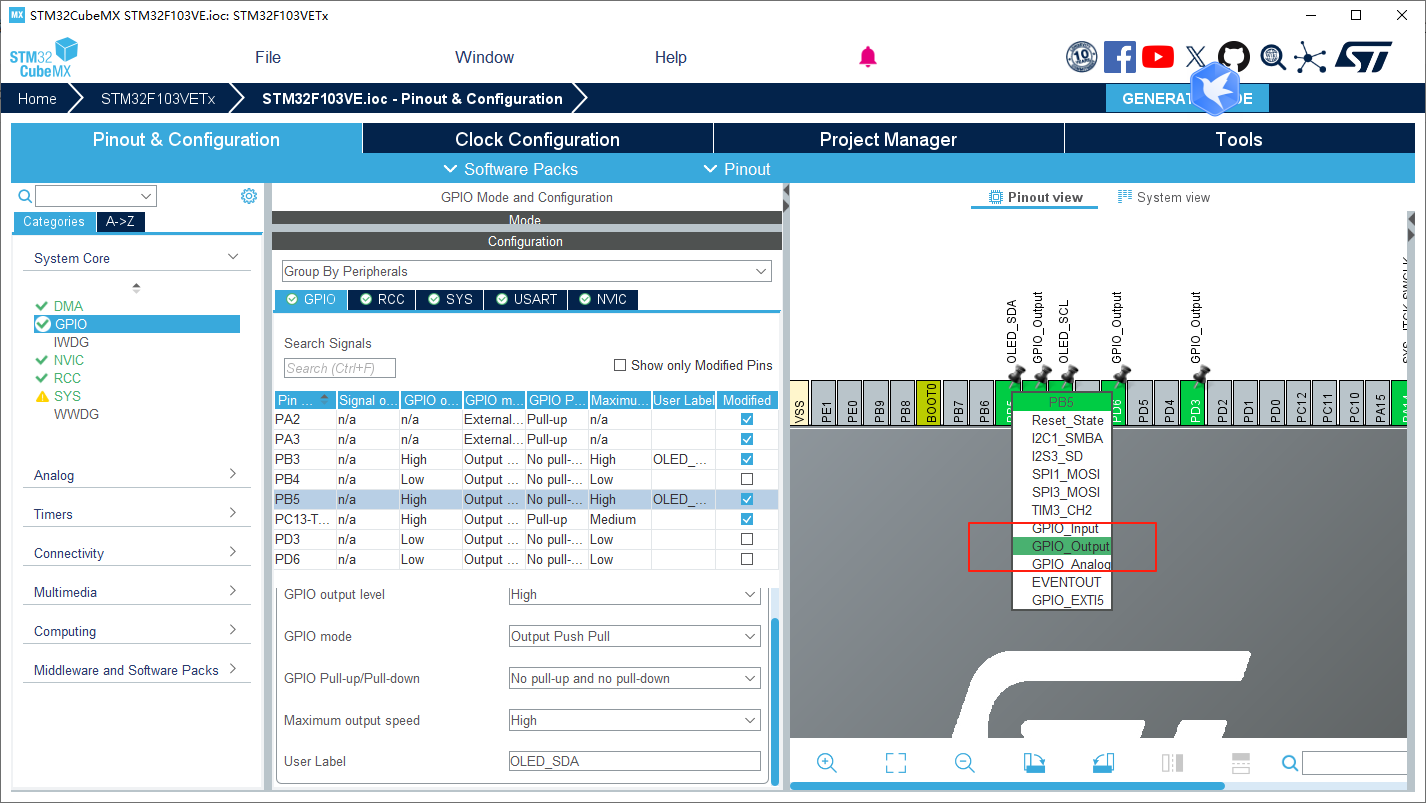
Task: Open the ST YouTube channel icon
Action: pyautogui.click(x=1158, y=57)
